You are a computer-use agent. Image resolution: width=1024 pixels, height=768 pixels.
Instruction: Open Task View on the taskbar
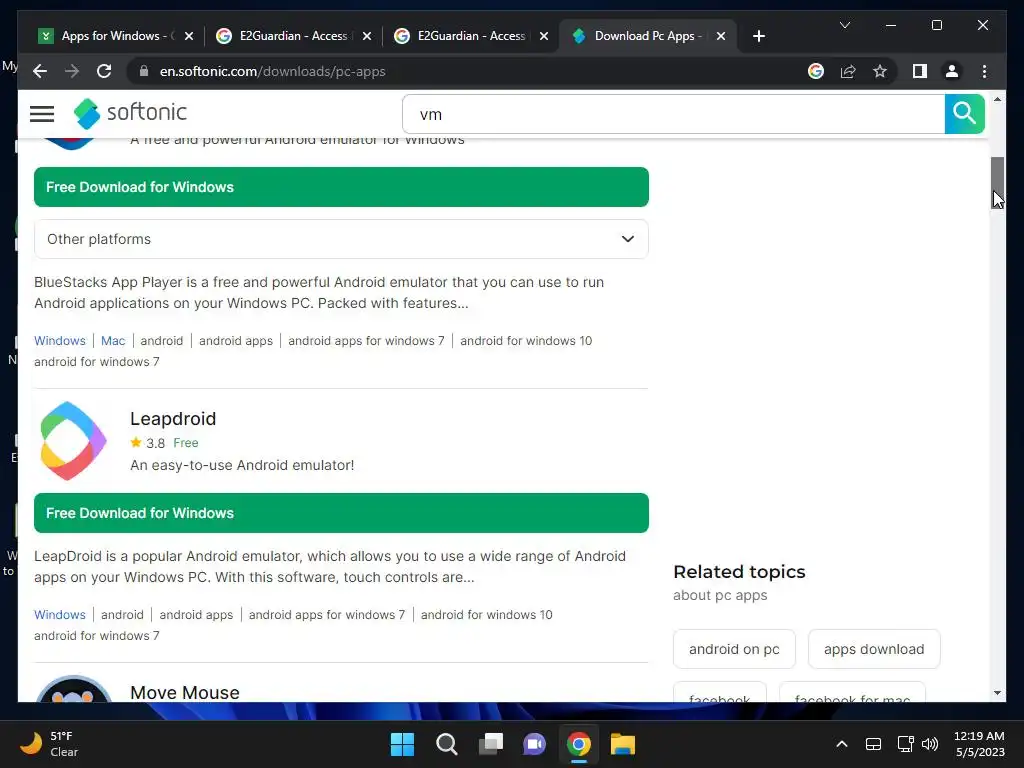coord(490,744)
